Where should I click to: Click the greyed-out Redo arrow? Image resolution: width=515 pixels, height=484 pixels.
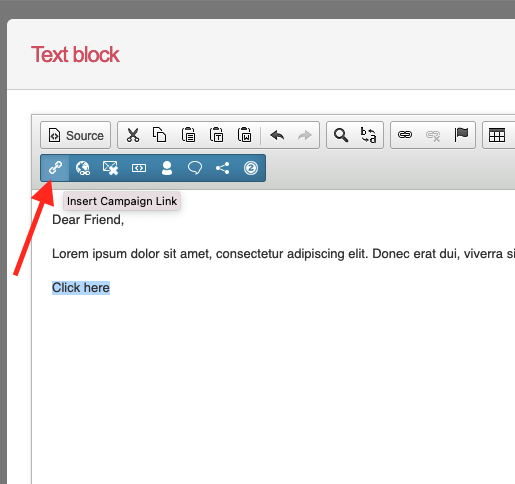(x=305, y=135)
